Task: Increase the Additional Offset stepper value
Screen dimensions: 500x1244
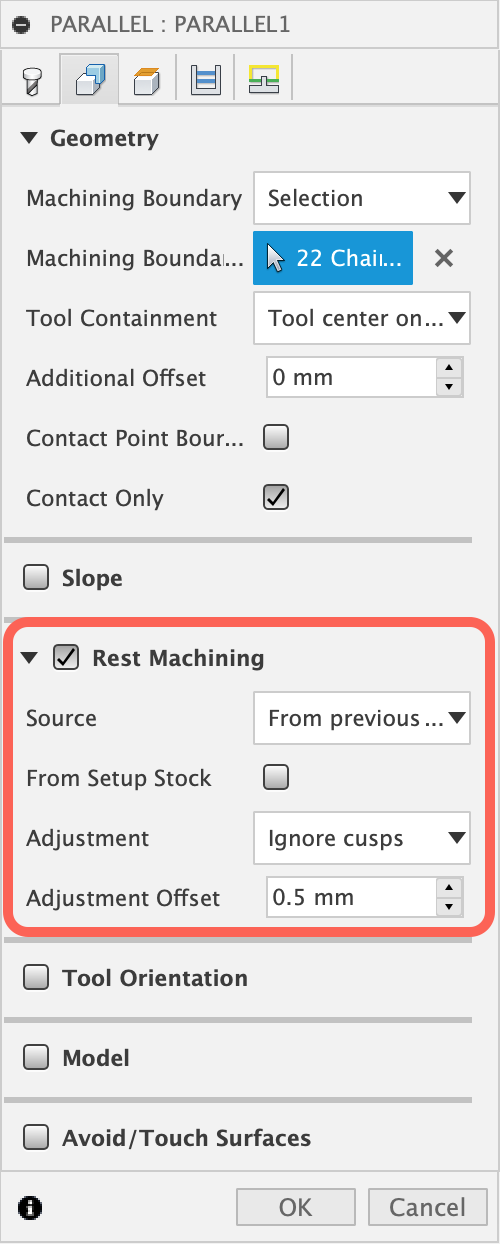Action: coord(450,368)
